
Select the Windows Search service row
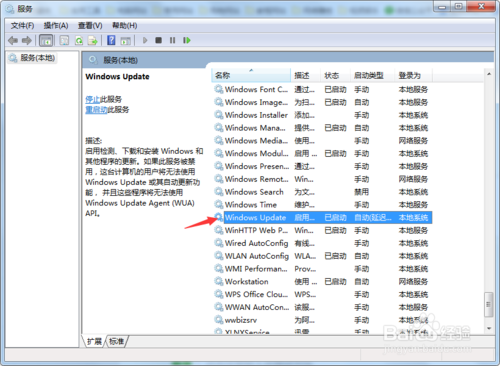coord(322,192)
